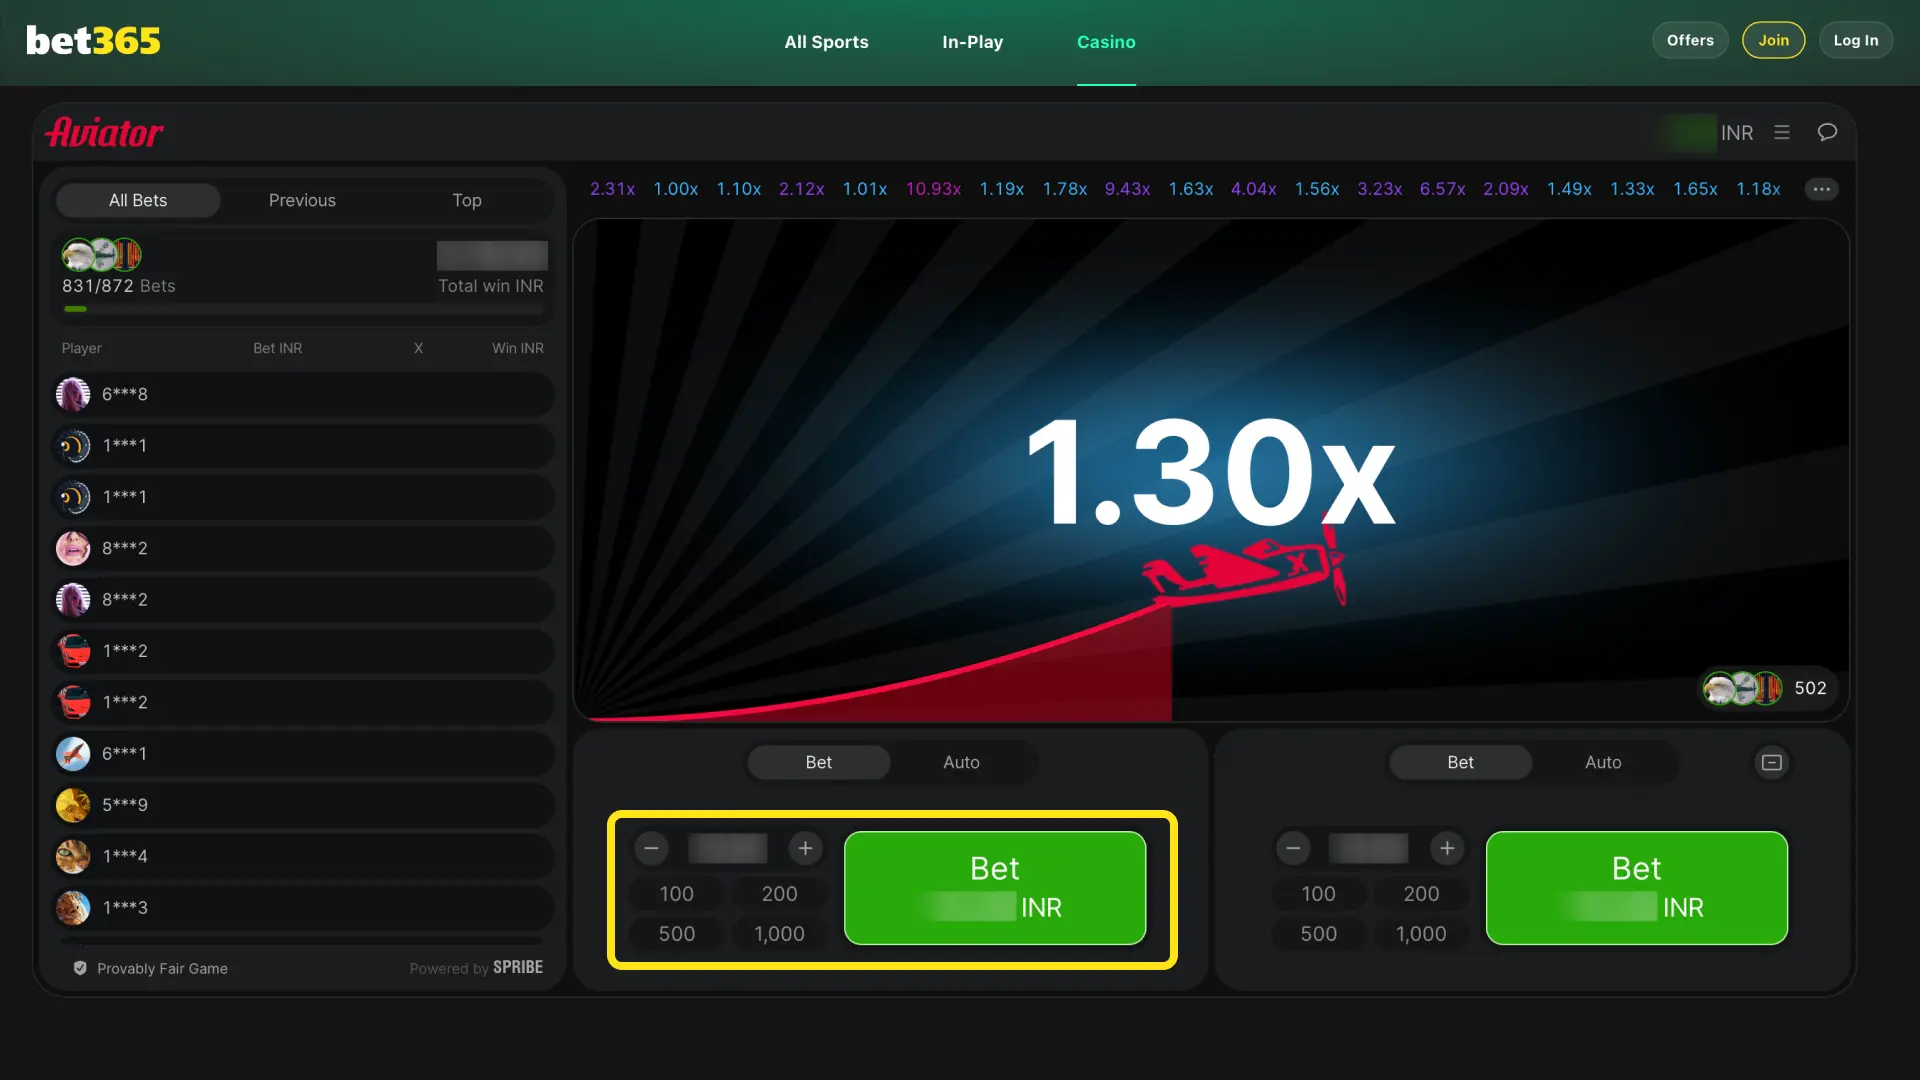Increase right bet amount with plus
The image size is (1920, 1080).
click(1447, 848)
